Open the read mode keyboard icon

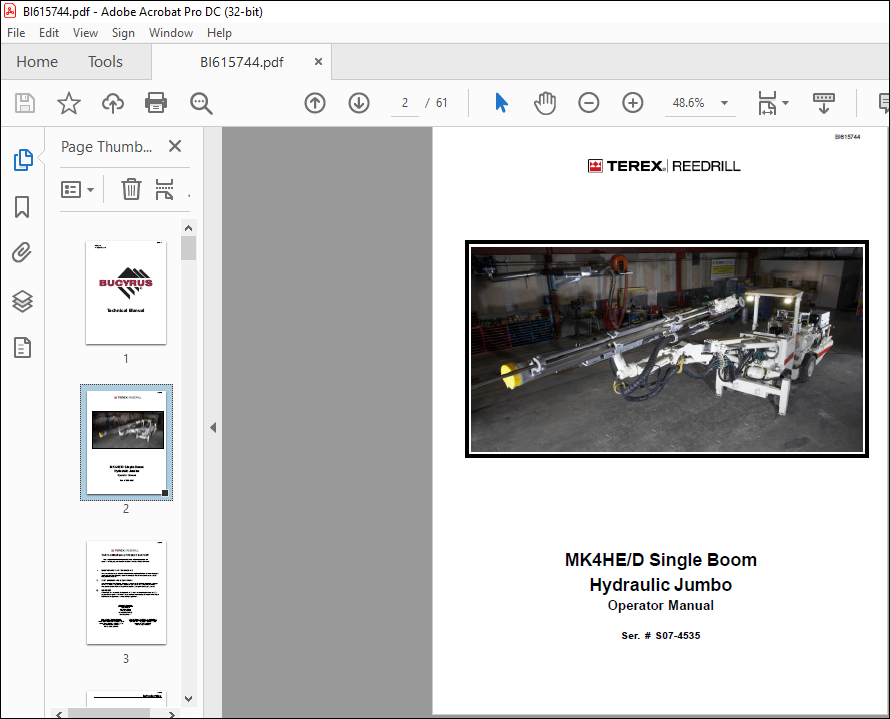tap(824, 103)
